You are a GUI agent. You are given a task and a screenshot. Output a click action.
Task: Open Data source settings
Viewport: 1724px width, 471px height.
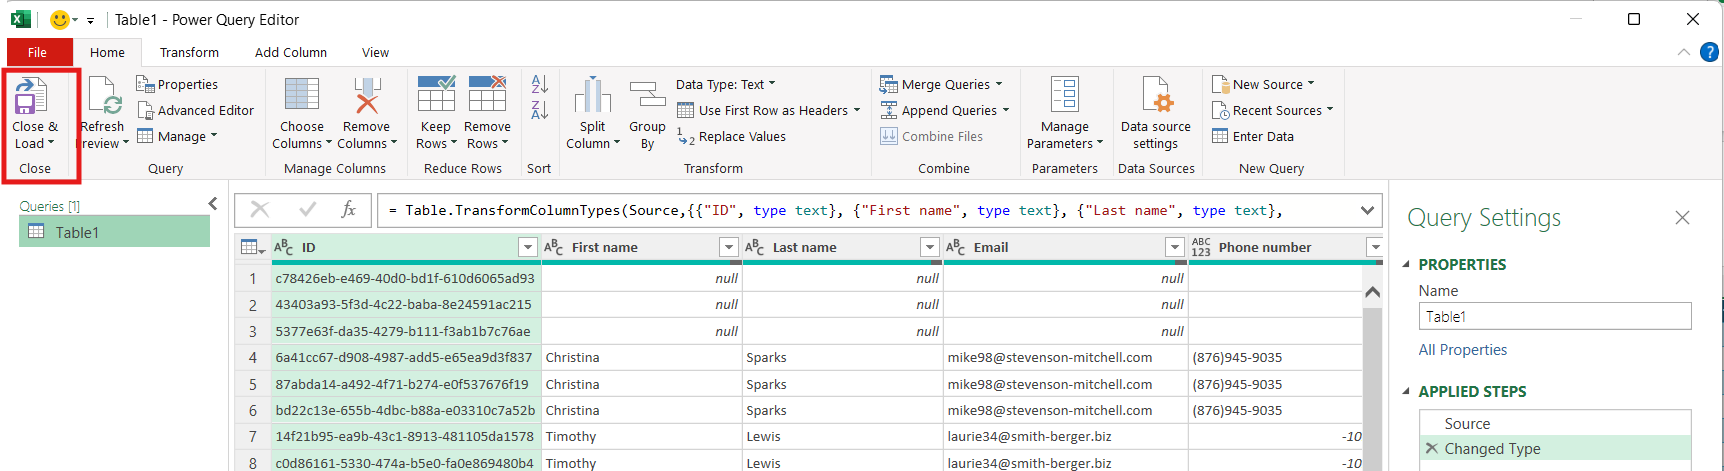tap(1155, 97)
